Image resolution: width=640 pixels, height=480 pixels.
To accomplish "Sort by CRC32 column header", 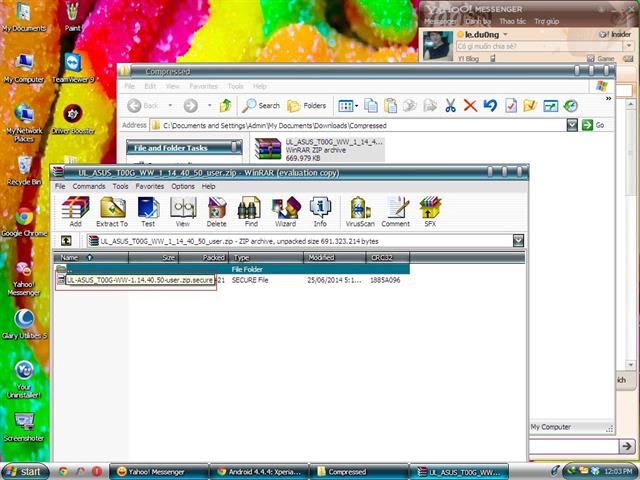I will pyautogui.click(x=388, y=257).
